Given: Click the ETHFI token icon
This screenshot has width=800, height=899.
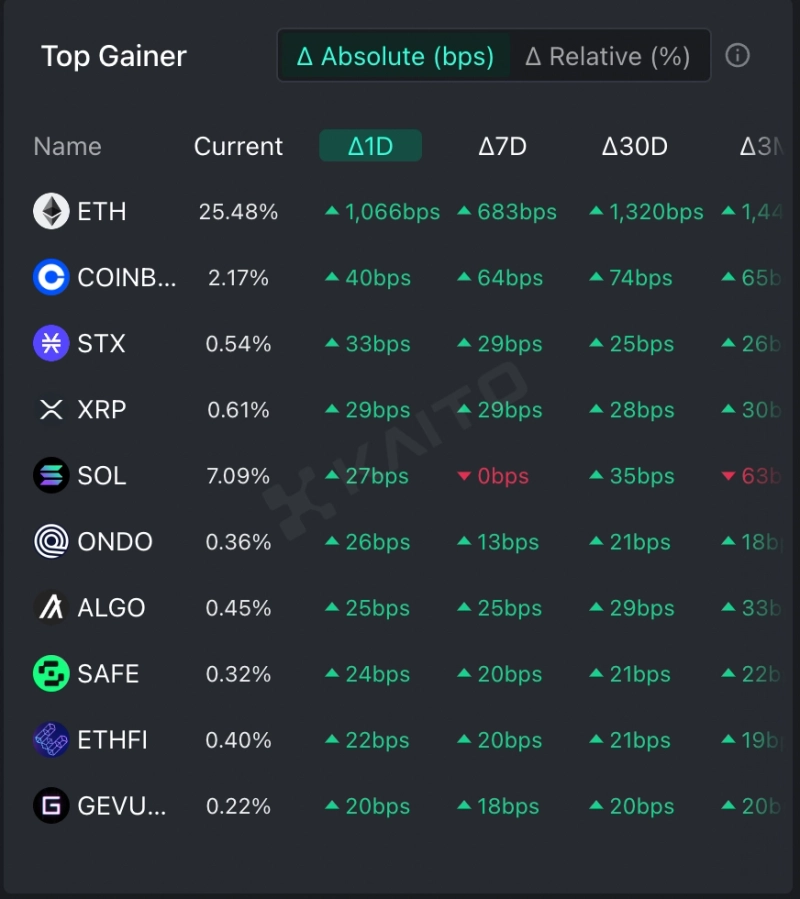Looking at the screenshot, I should pos(51,739).
